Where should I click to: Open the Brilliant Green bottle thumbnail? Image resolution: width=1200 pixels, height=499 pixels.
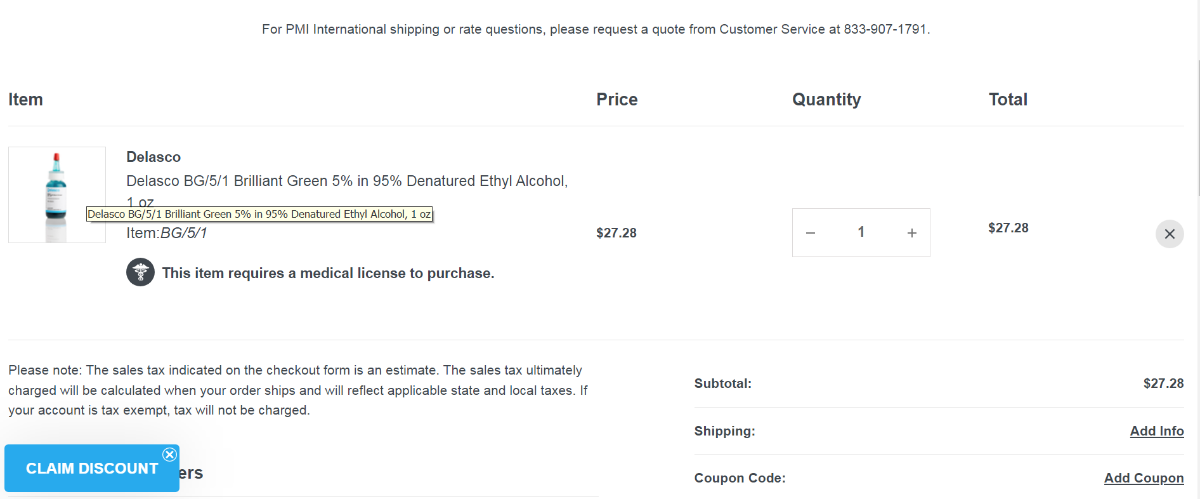[x=56, y=194]
